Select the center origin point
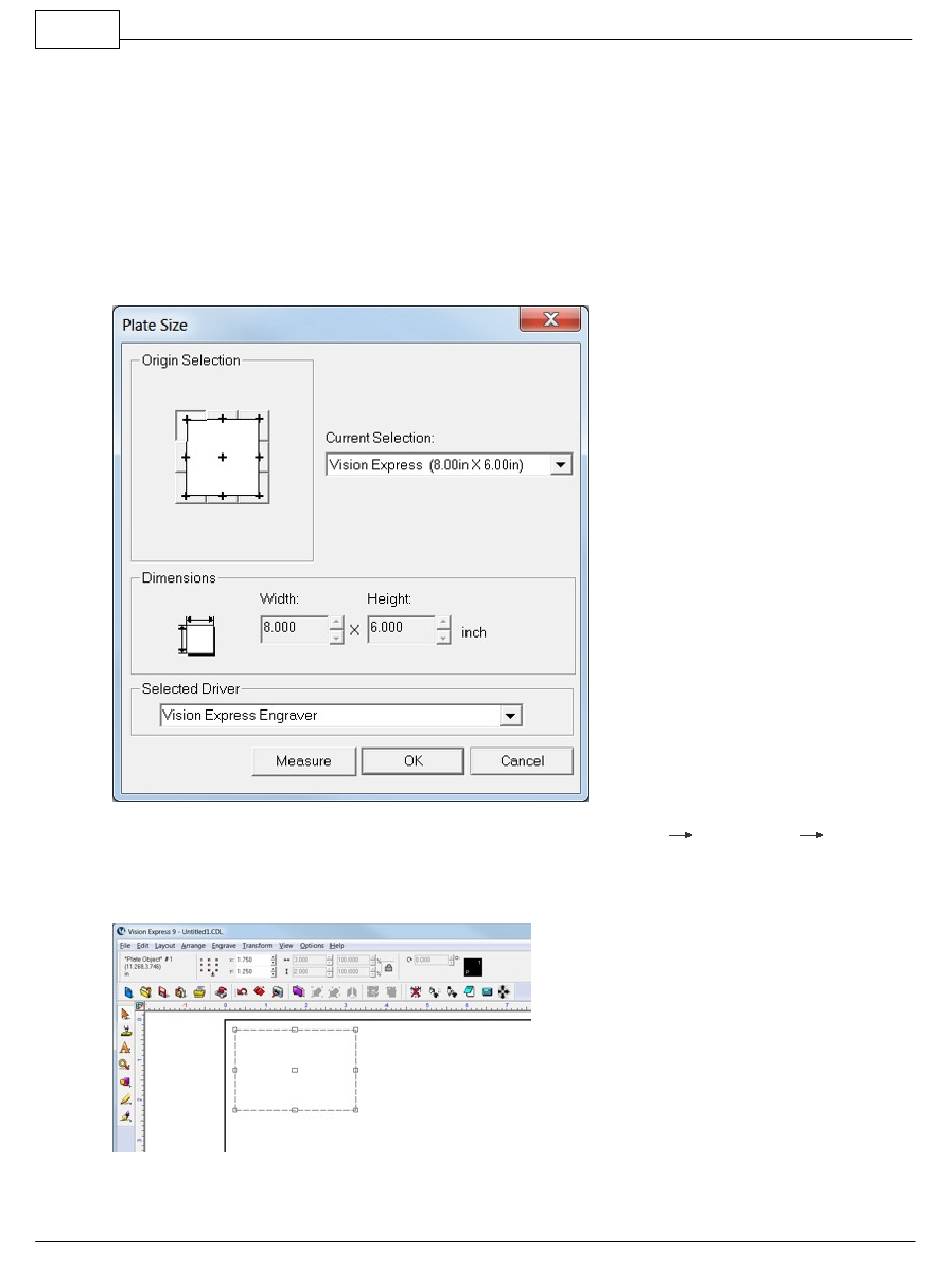 (x=222, y=457)
